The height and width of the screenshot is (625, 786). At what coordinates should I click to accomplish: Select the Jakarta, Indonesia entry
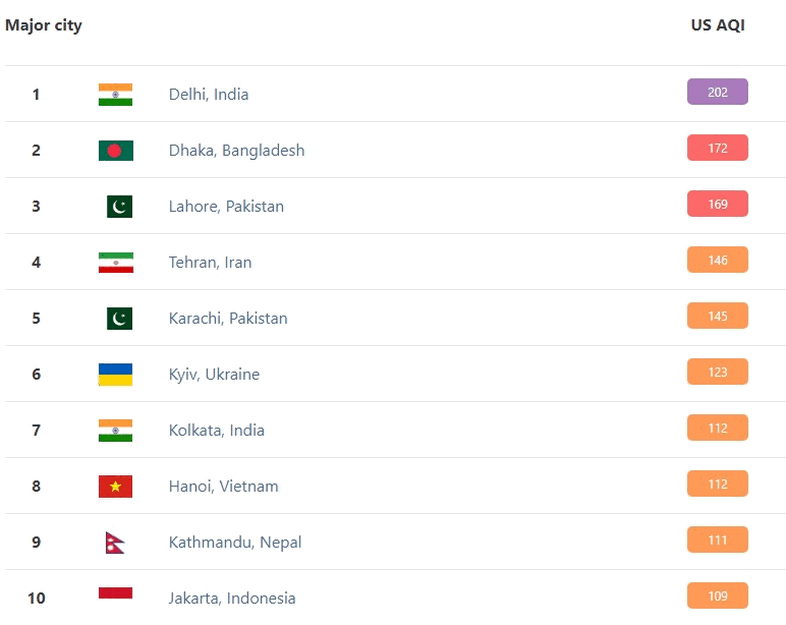coord(232,598)
